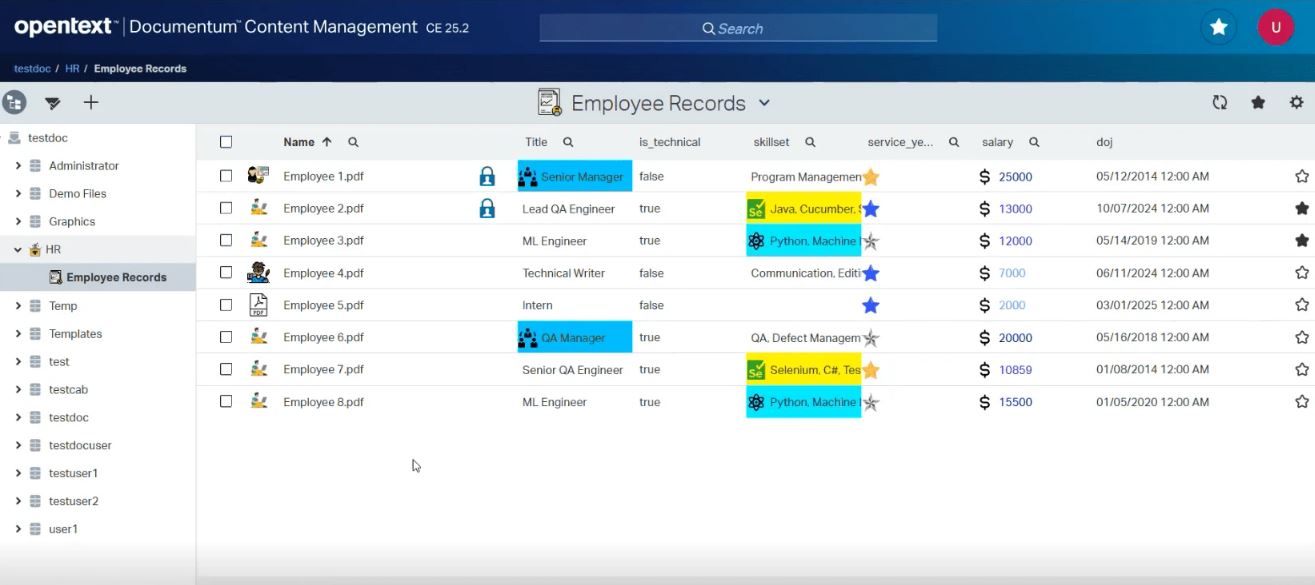
Task: Mark Employee 4.pdf row as favorite
Action: [1301, 273]
